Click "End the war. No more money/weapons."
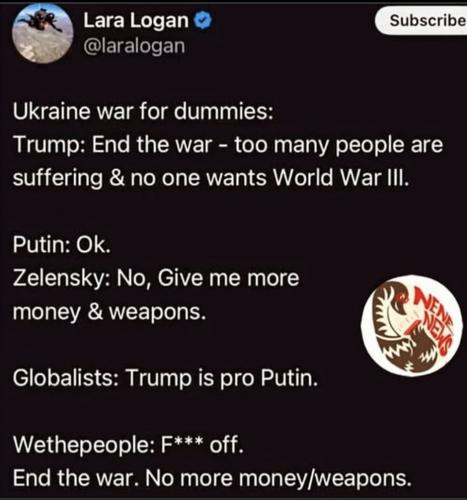Screen dimensions: 467x500 click(212, 478)
